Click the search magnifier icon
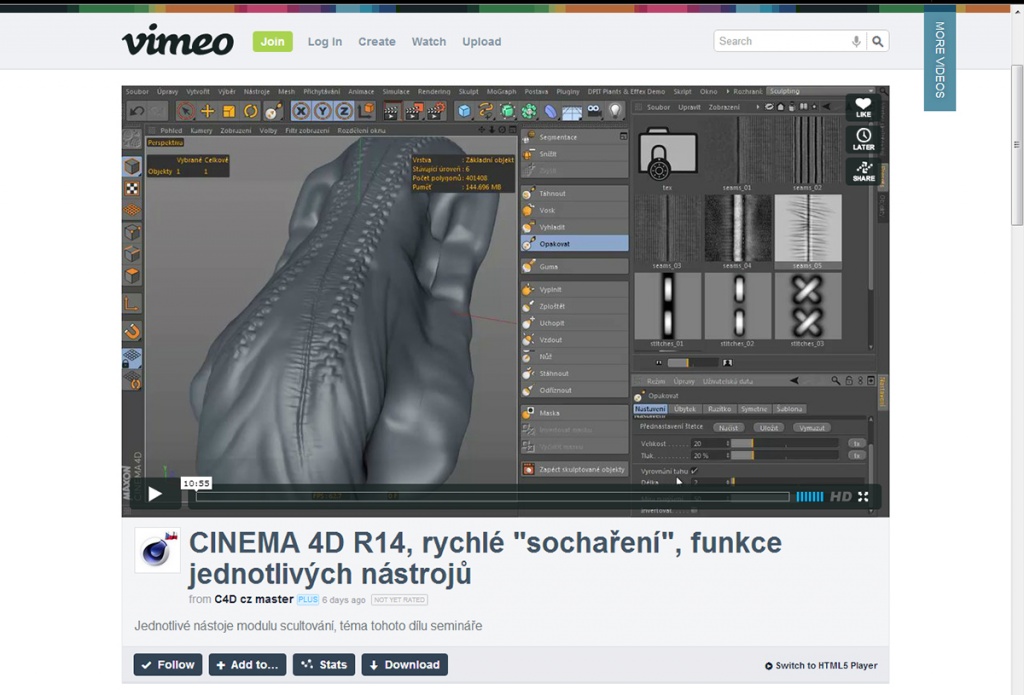The height and width of the screenshot is (695, 1024). [878, 41]
